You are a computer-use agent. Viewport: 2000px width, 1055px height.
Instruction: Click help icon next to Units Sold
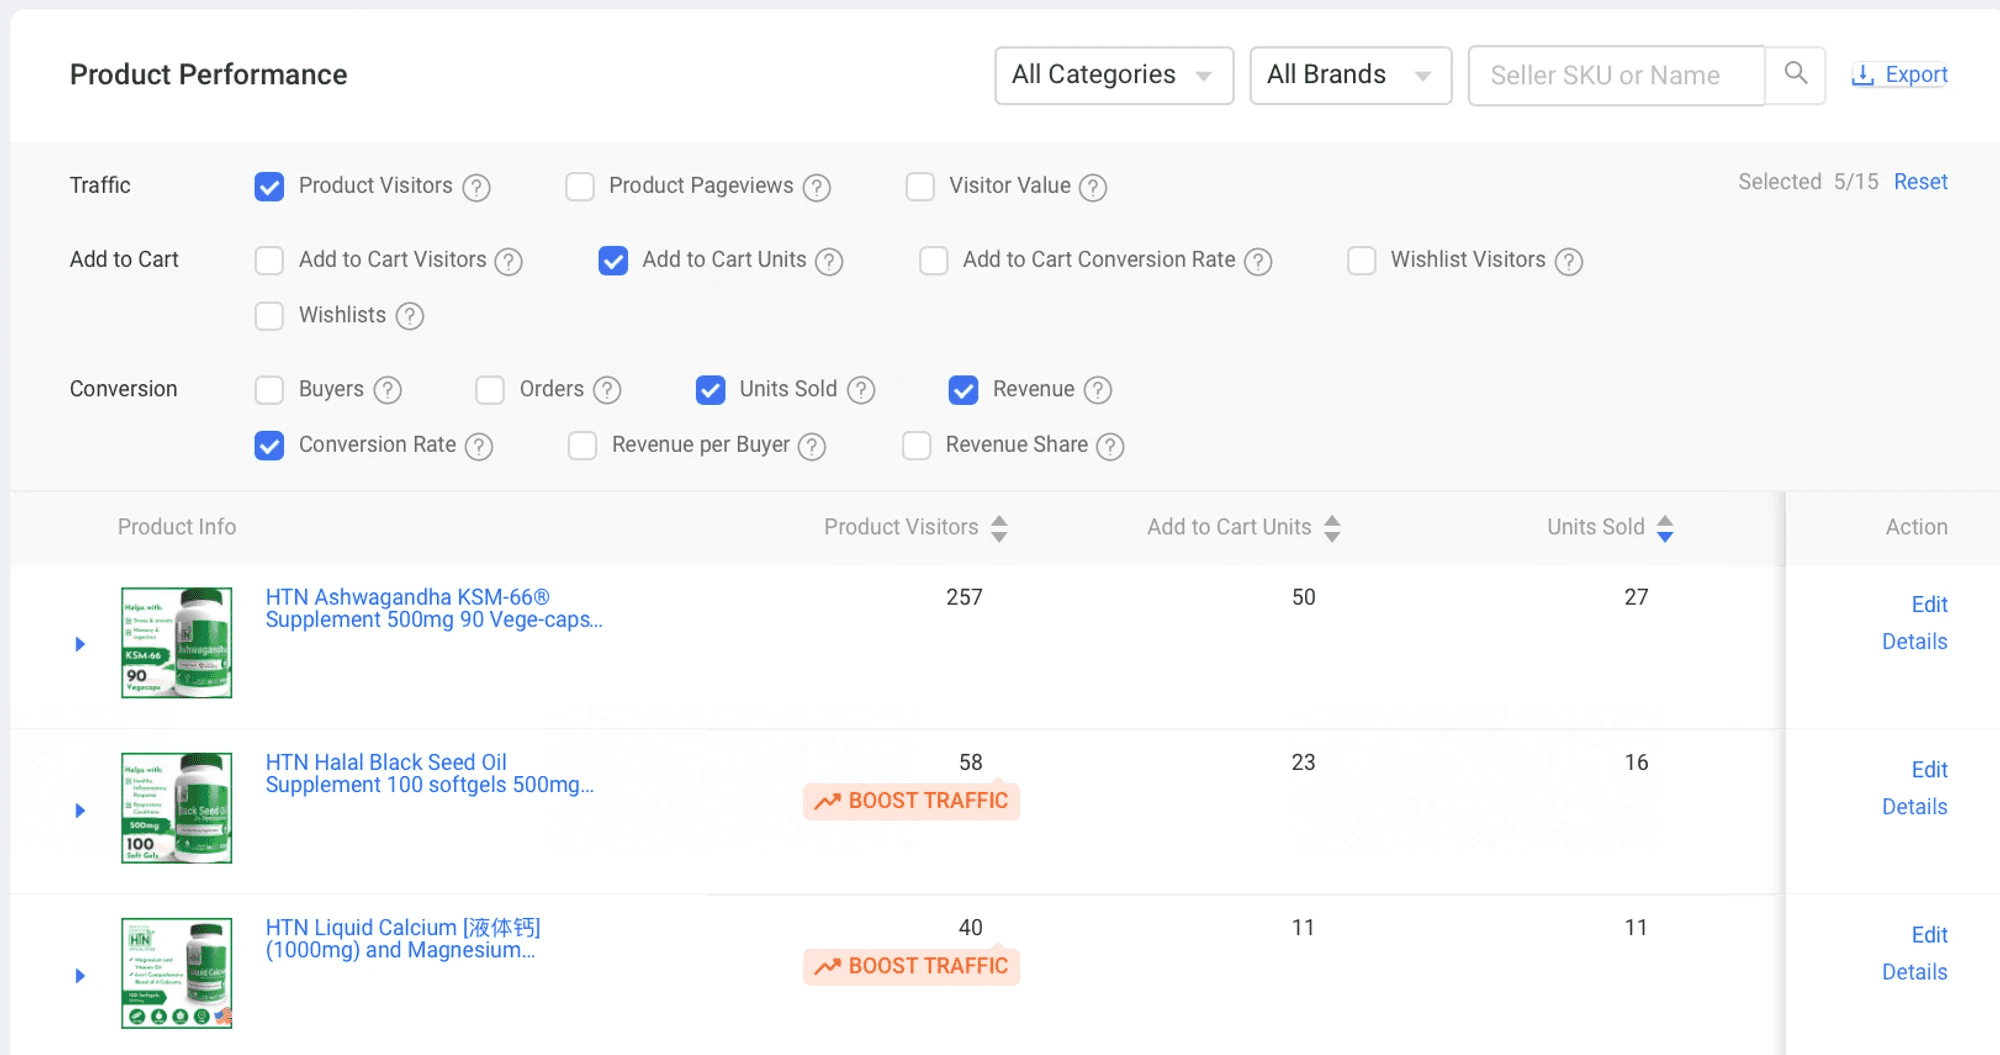(861, 390)
